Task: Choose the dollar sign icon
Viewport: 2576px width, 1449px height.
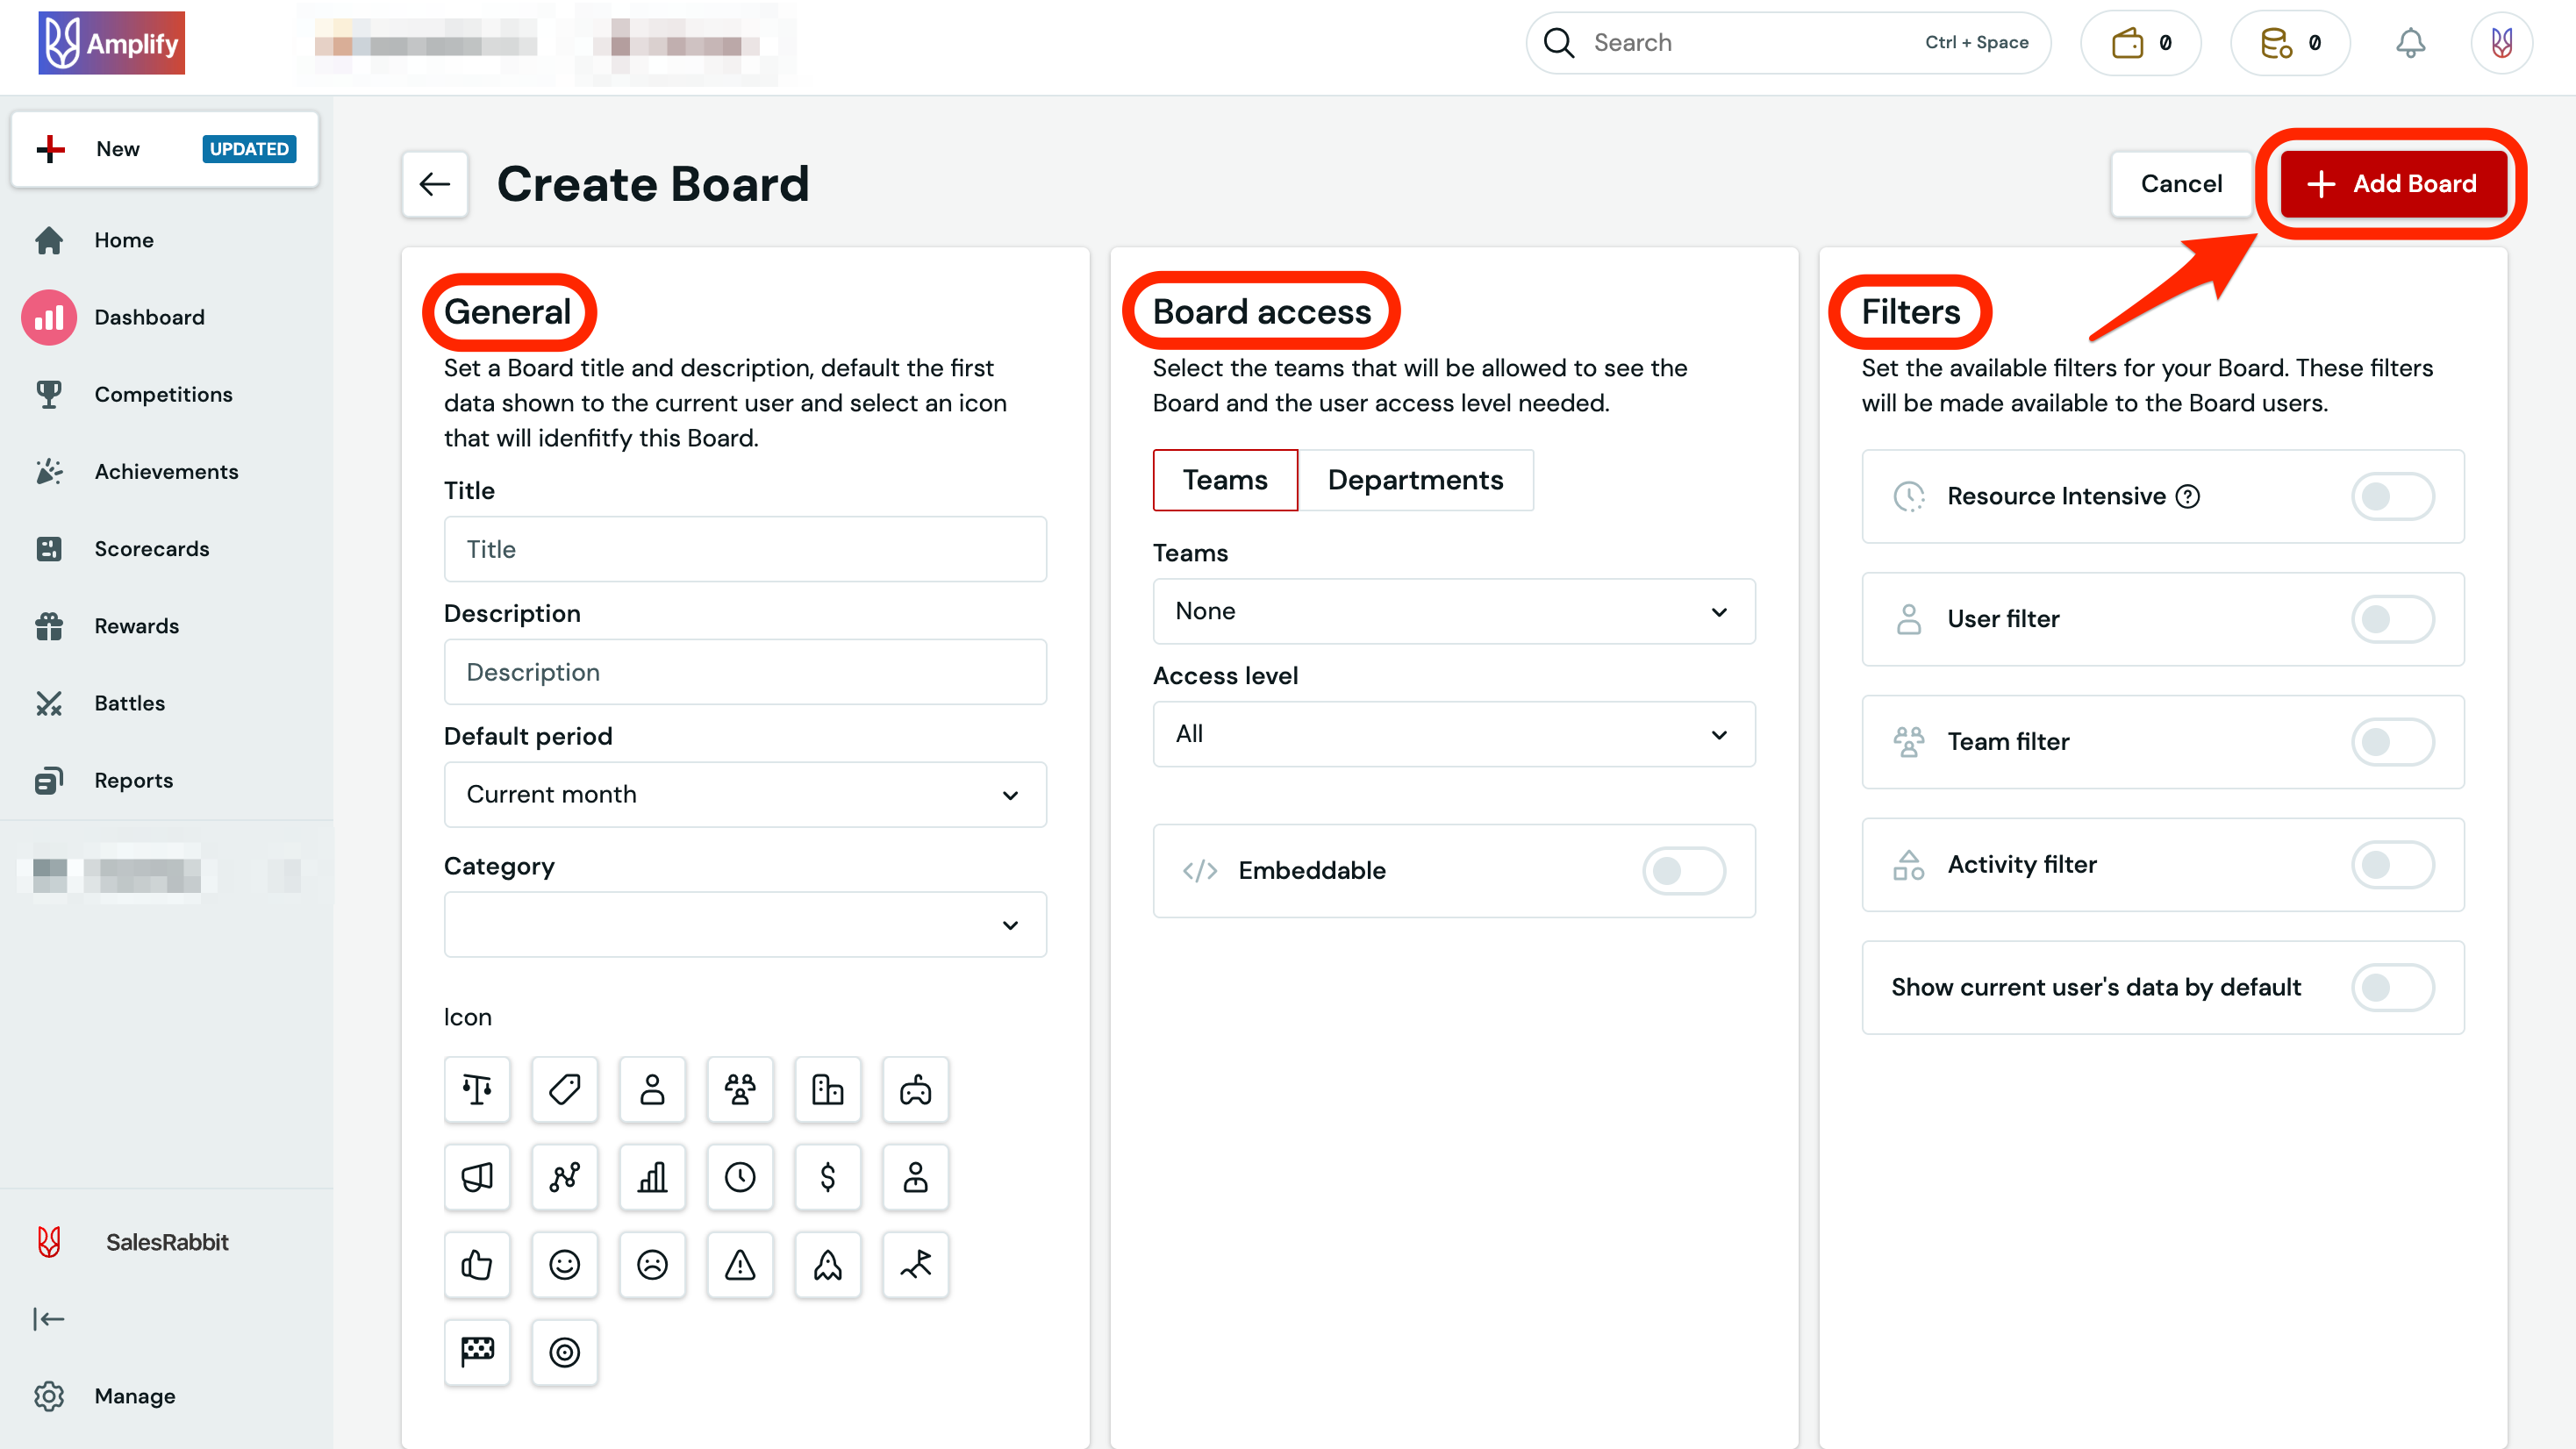Action: (828, 1177)
